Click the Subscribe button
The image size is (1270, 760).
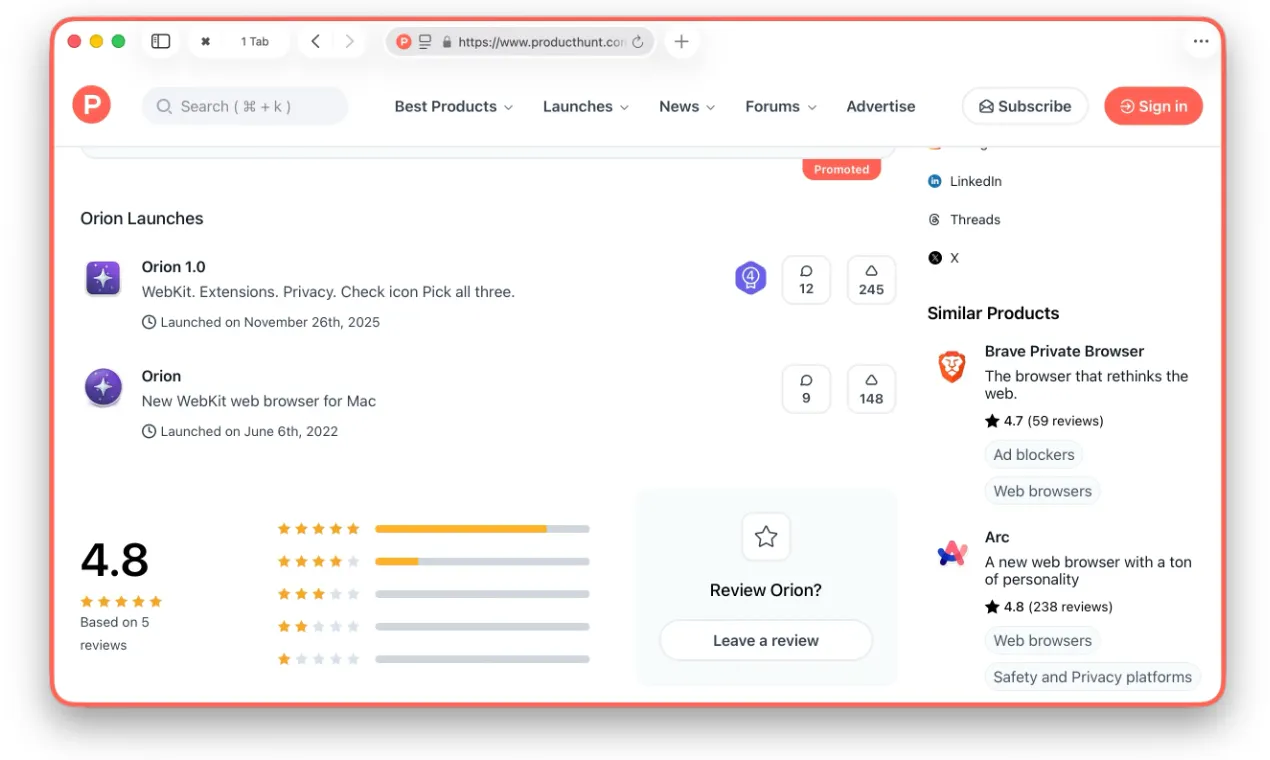pos(1025,106)
